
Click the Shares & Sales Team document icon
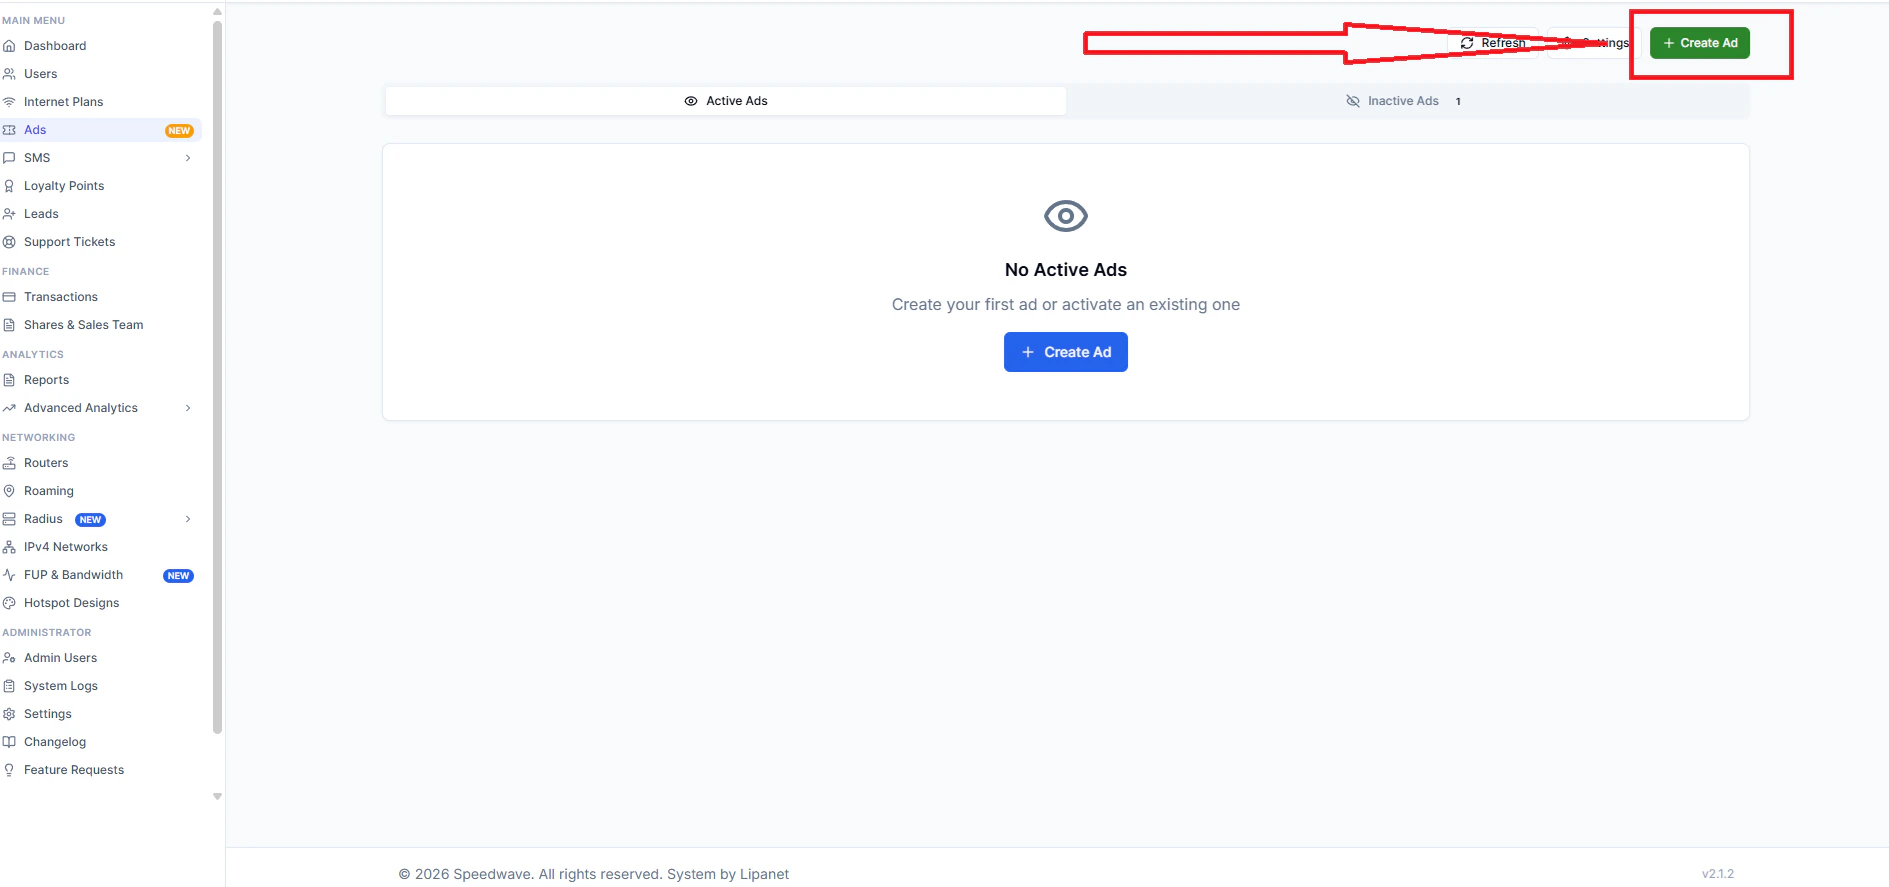tap(9, 325)
